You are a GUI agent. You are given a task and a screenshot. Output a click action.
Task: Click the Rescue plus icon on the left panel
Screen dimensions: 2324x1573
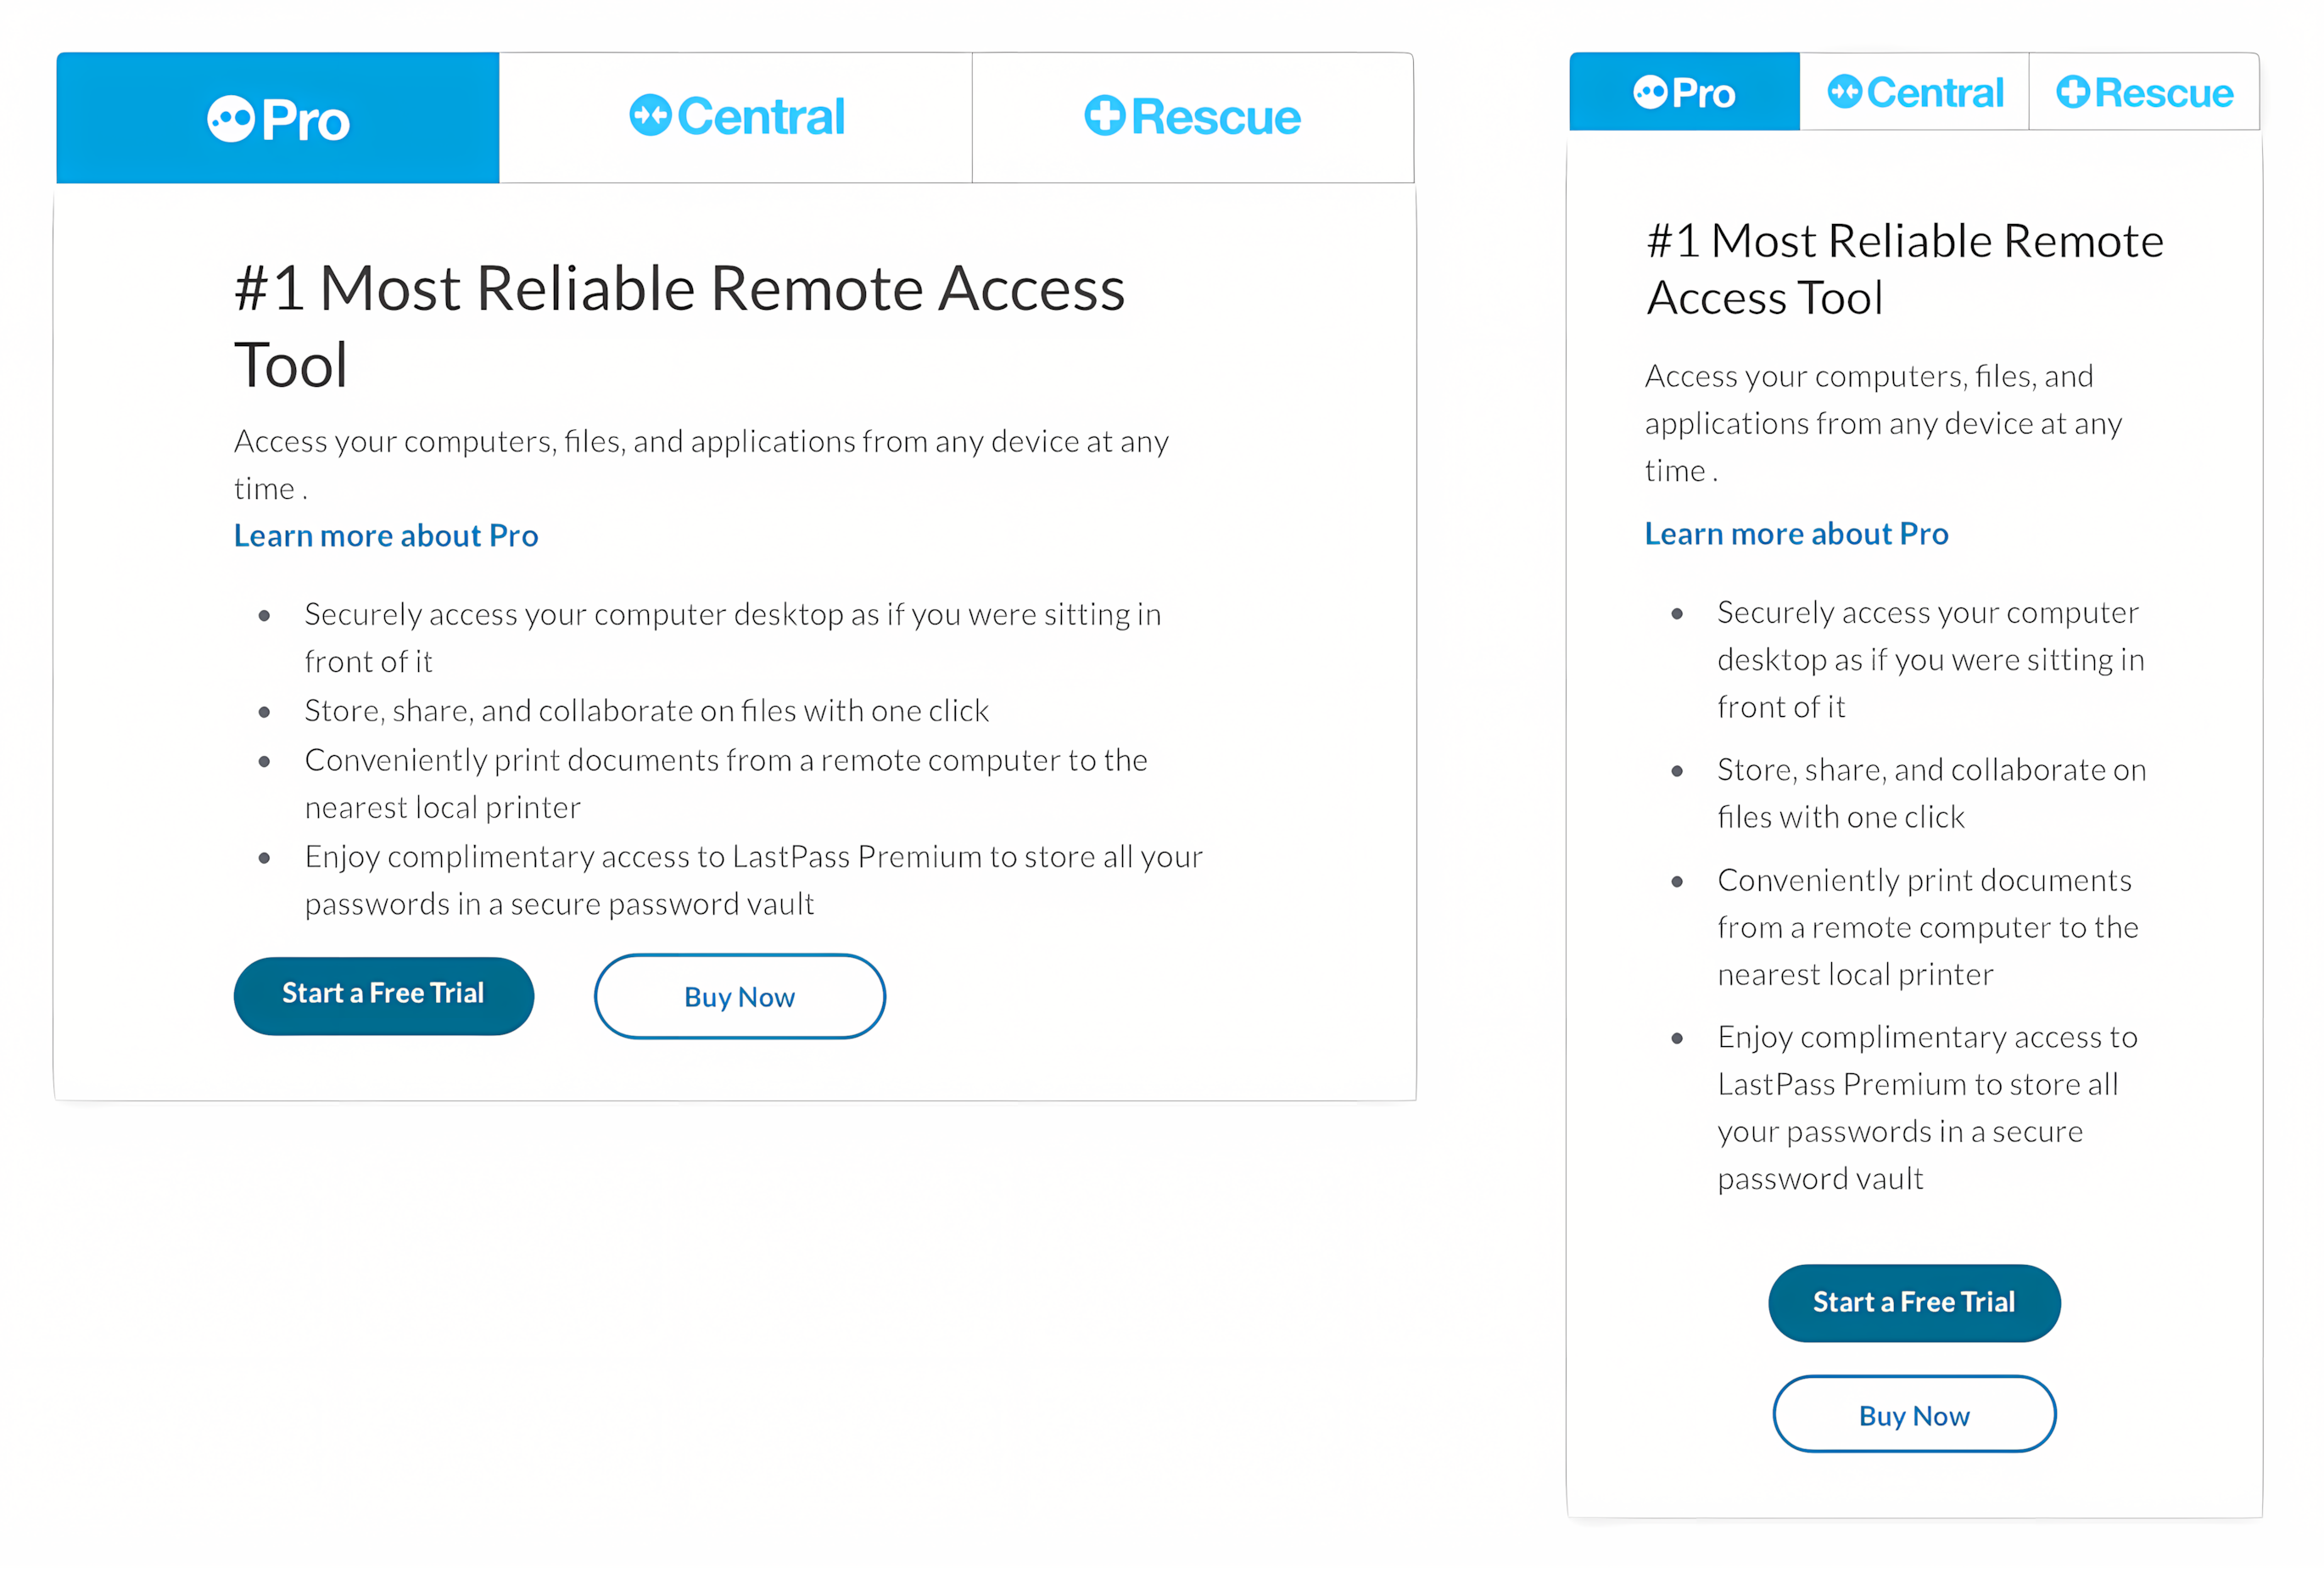point(1104,115)
